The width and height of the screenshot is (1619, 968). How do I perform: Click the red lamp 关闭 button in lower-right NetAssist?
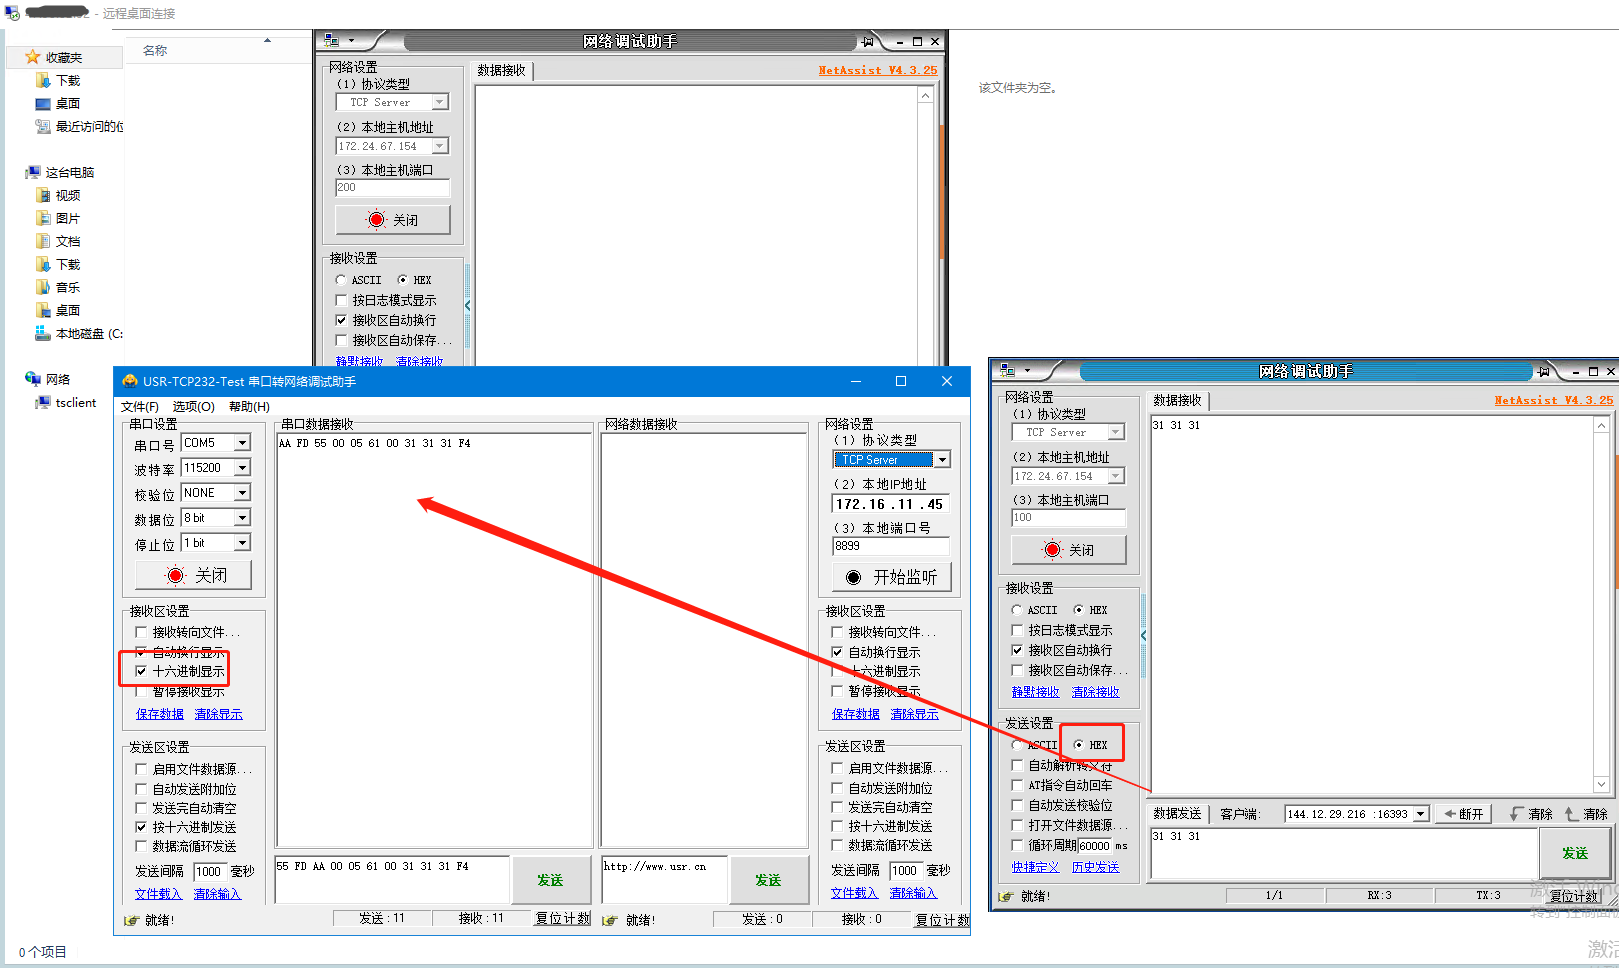[1069, 550]
